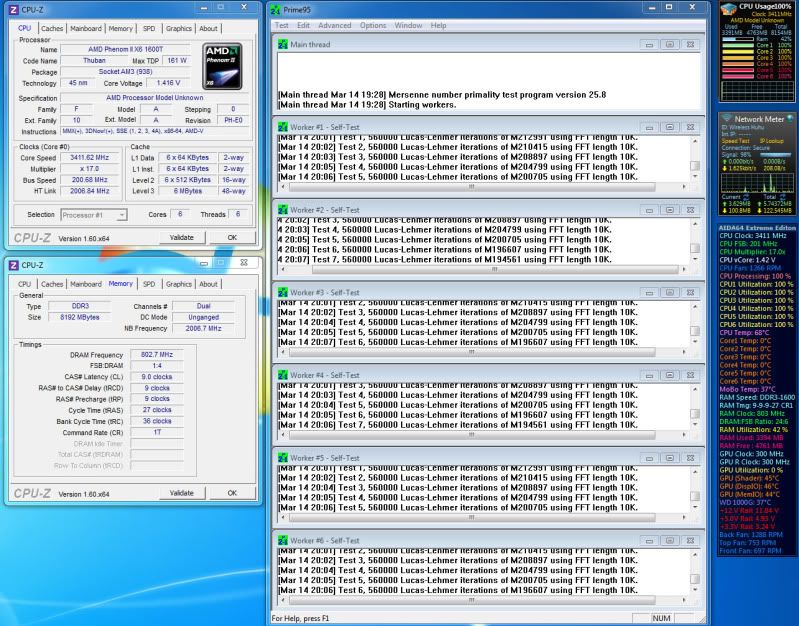Minimize the Worker #5 child window
This screenshot has height=626, width=799.
(650, 458)
